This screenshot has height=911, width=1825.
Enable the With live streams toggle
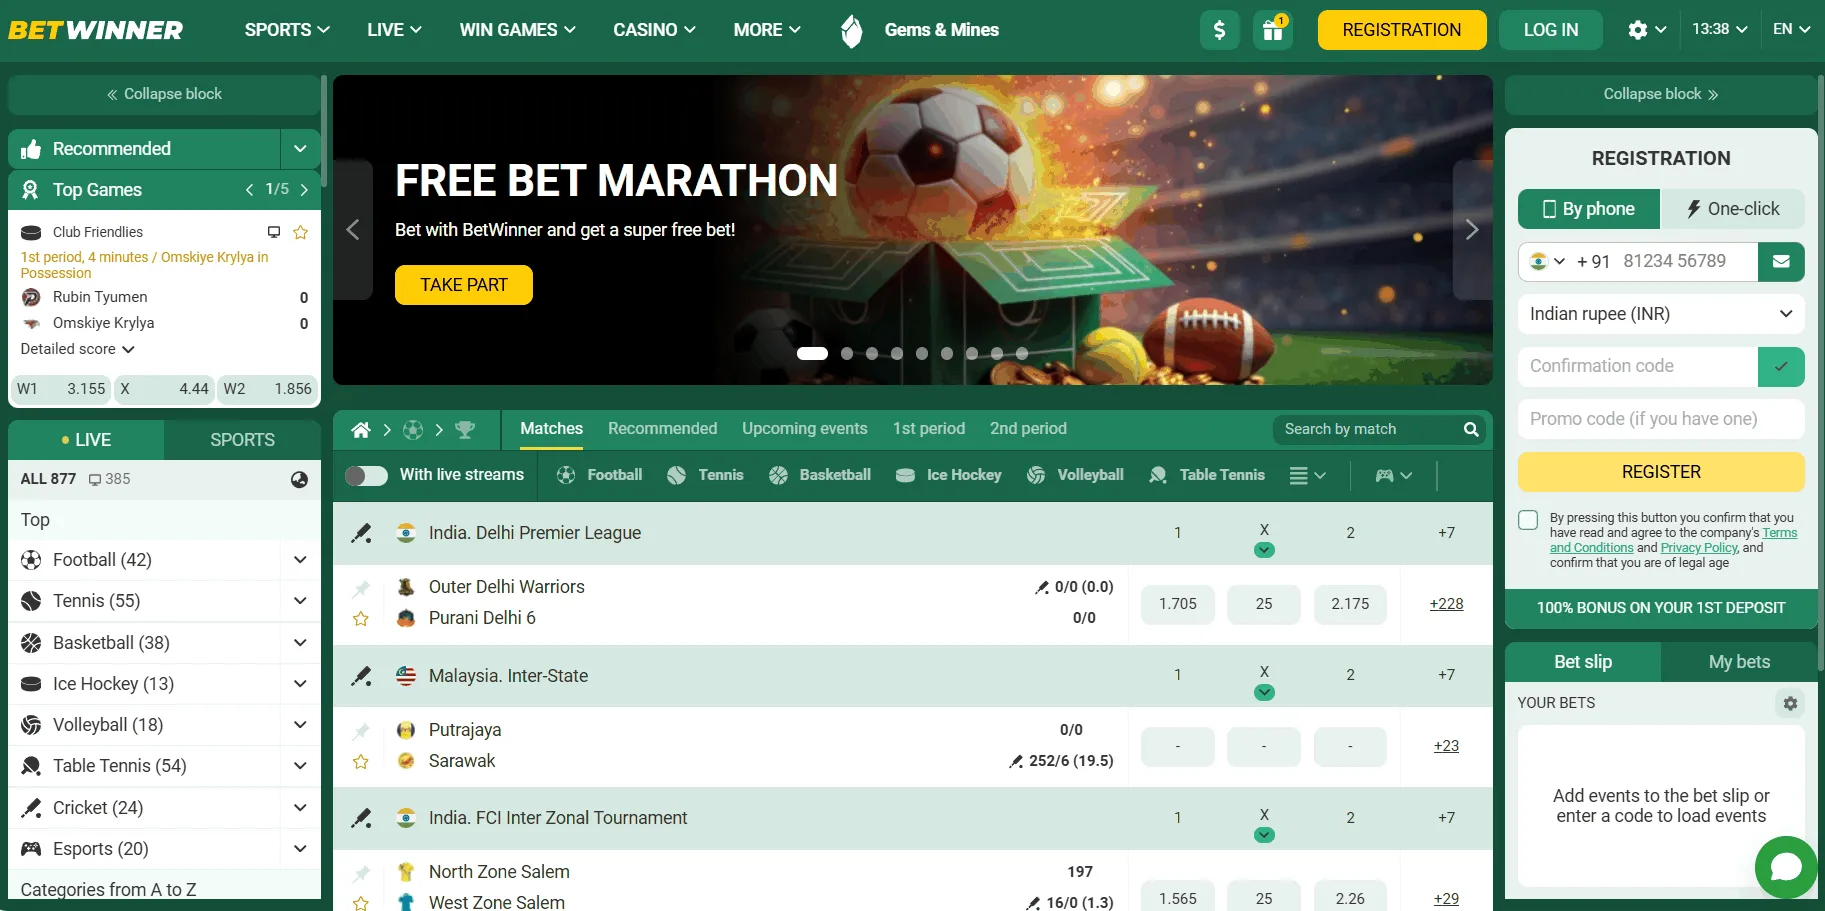(x=366, y=476)
